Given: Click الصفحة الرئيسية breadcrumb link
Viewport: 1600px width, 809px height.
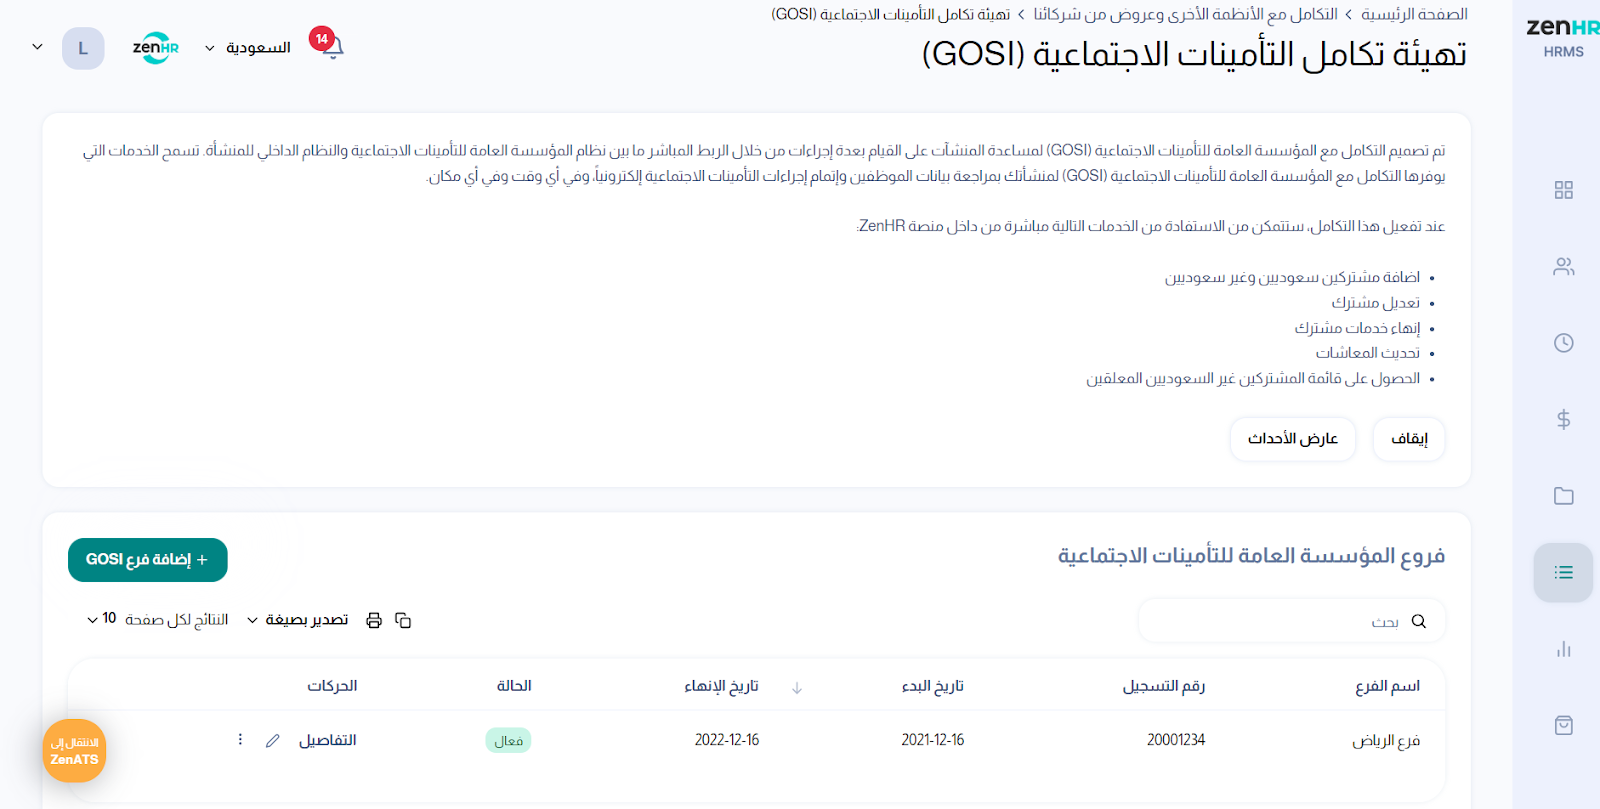Looking at the screenshot, I should click(1414, 14).
